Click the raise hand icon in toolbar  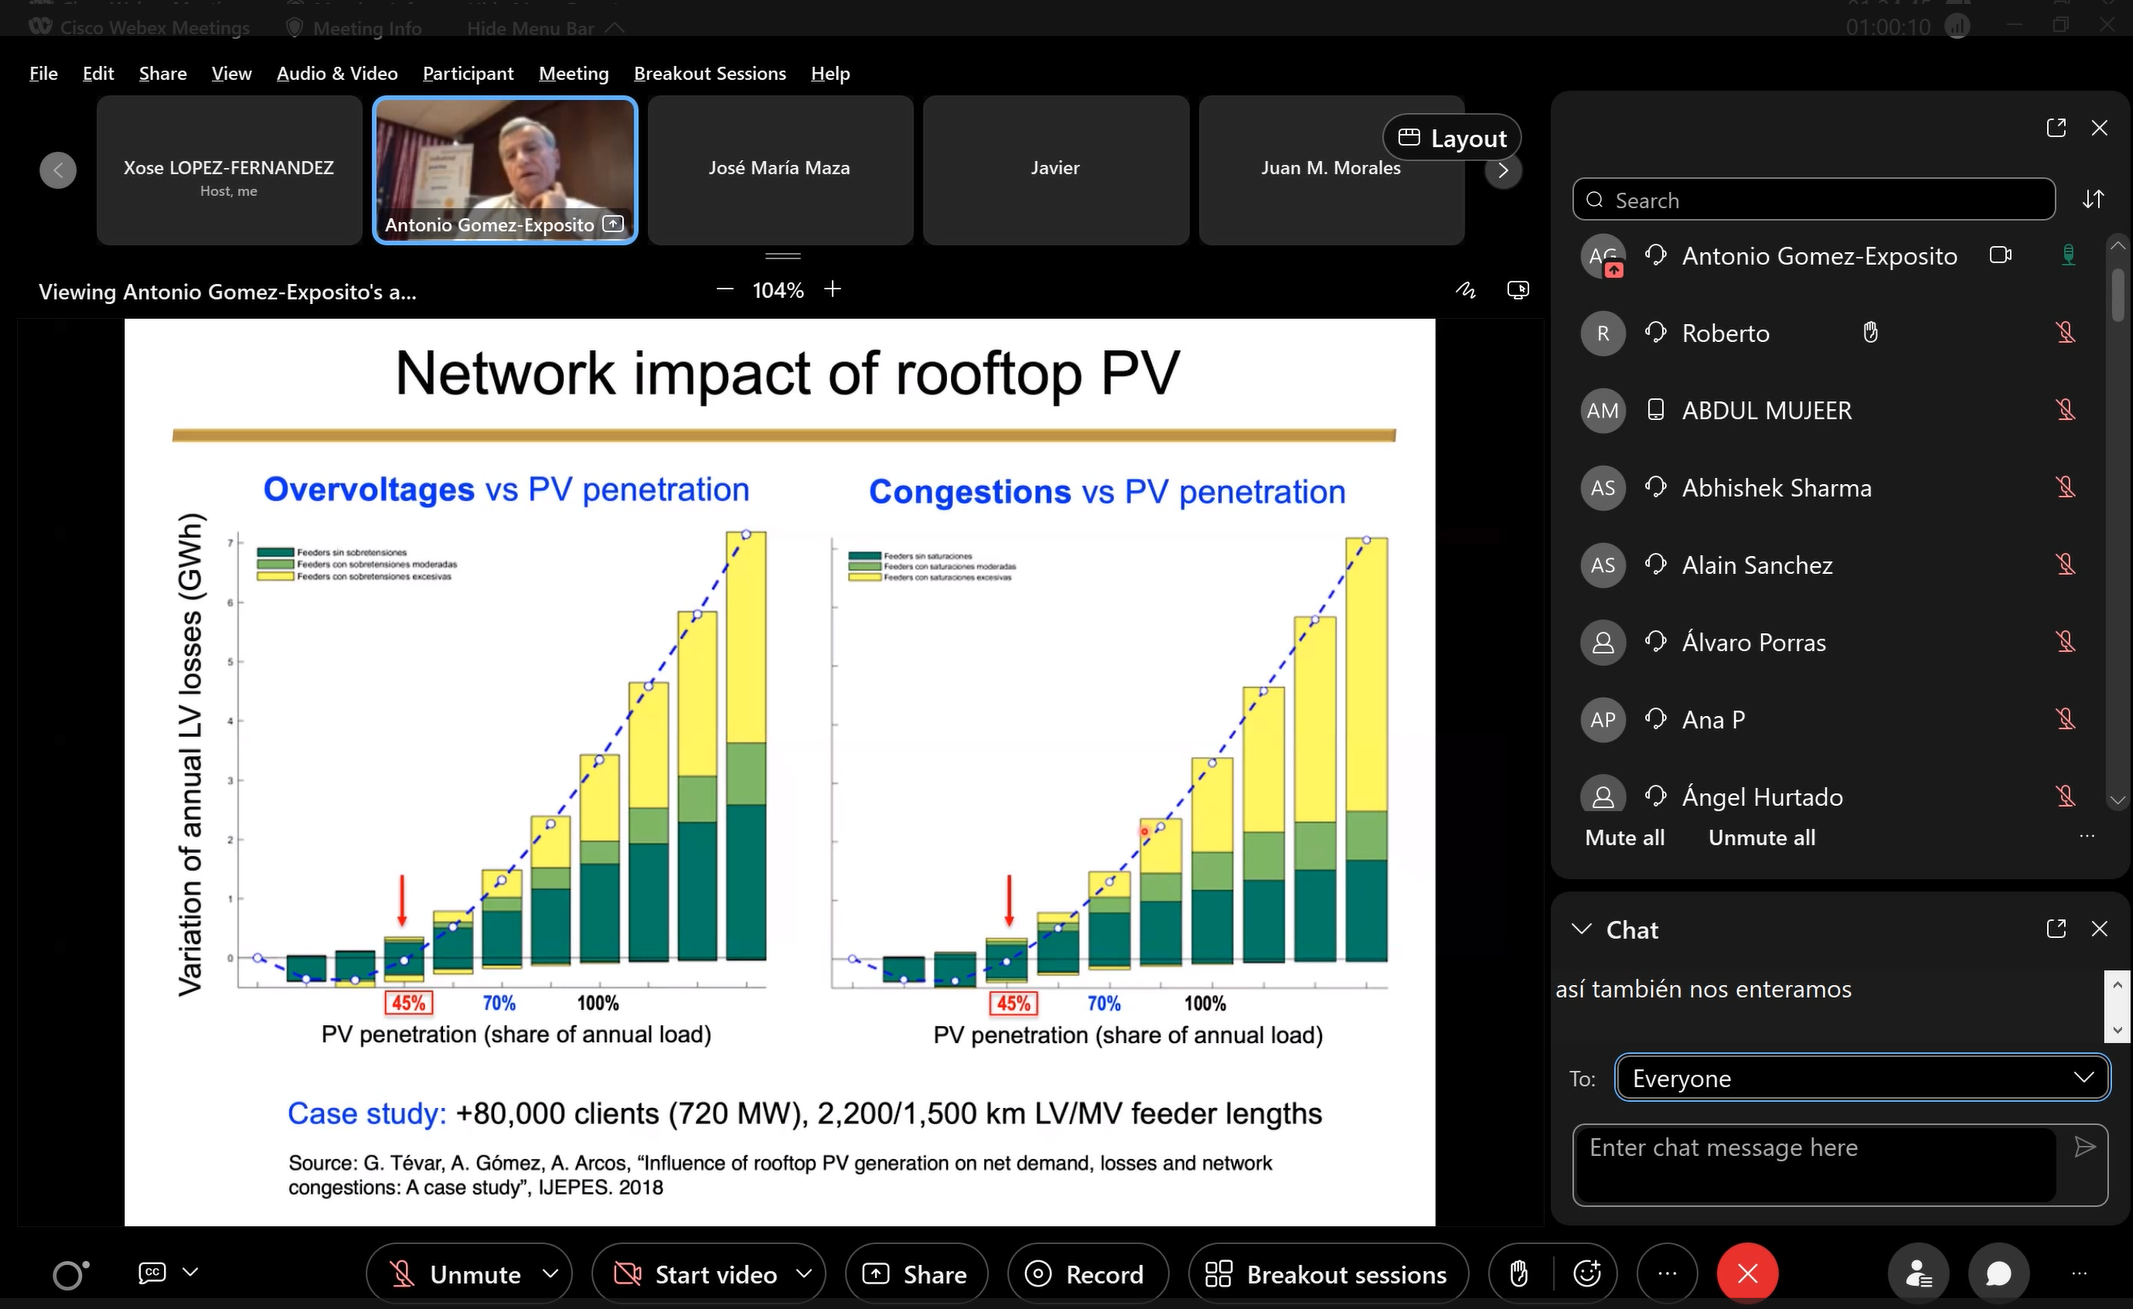tap(1518, 1273)
